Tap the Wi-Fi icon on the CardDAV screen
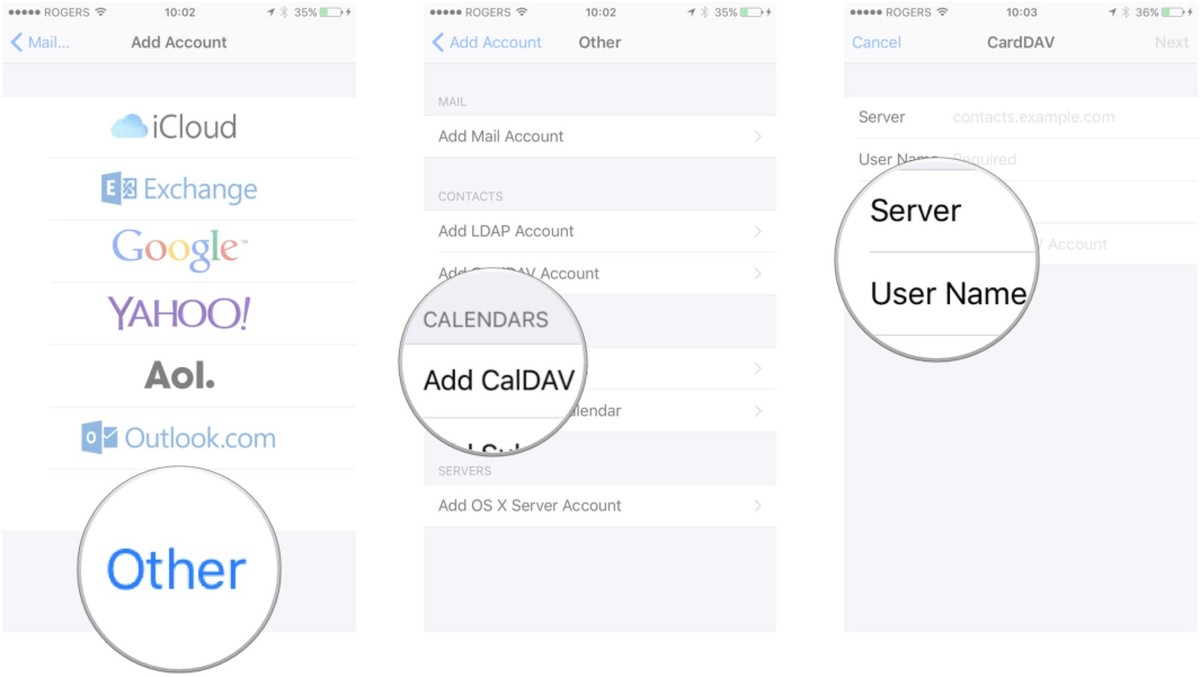The width and height of the screenshot is (1200, 677). coord(941,12)
